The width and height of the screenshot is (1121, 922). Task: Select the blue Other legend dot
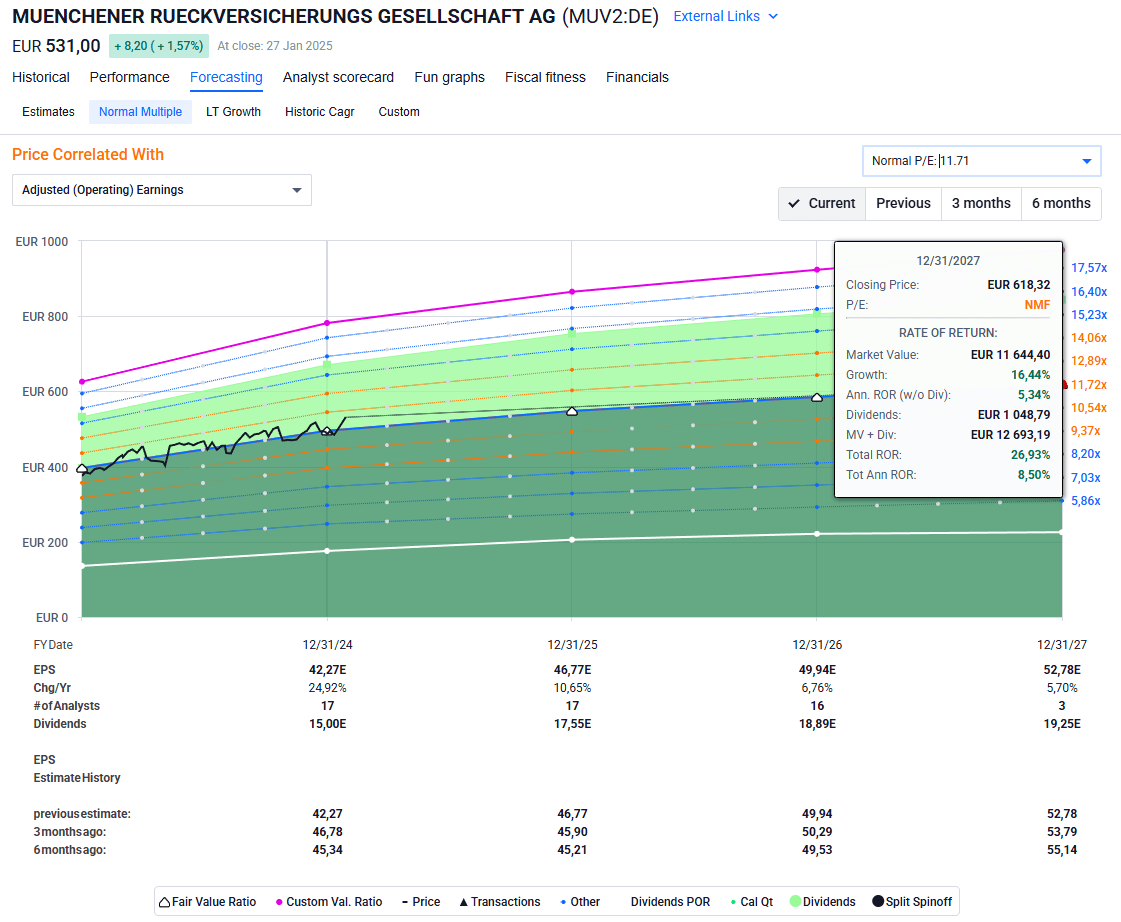pyautogui.click(x=562, y=901)
